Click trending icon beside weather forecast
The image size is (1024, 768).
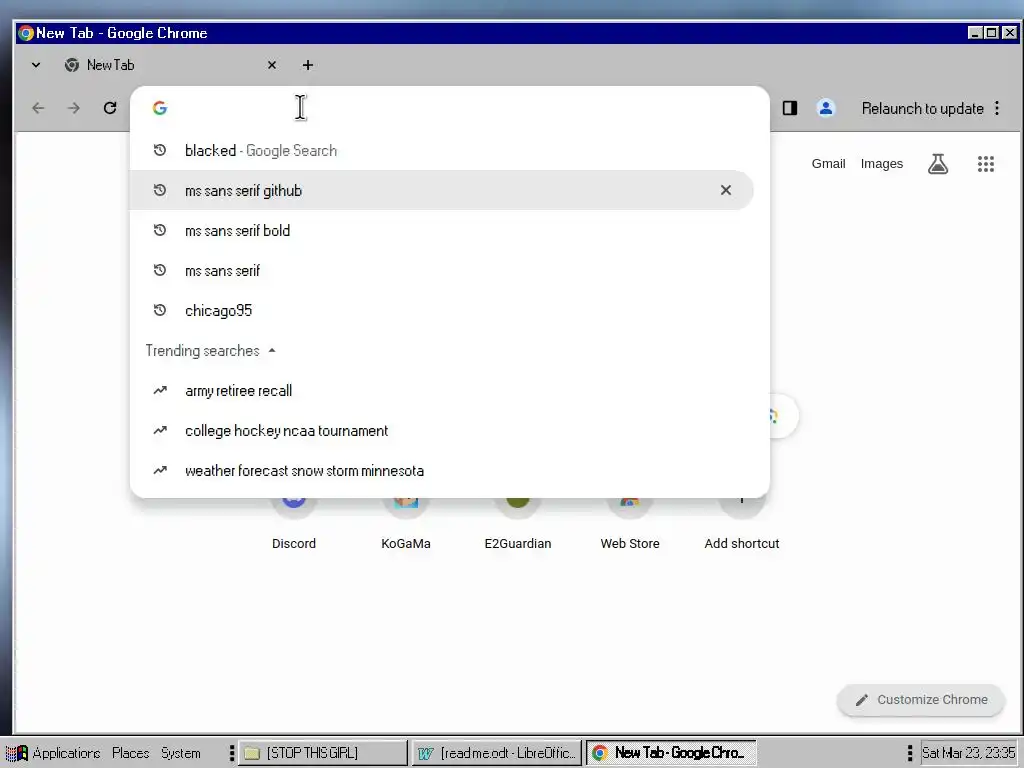[160, 470]
